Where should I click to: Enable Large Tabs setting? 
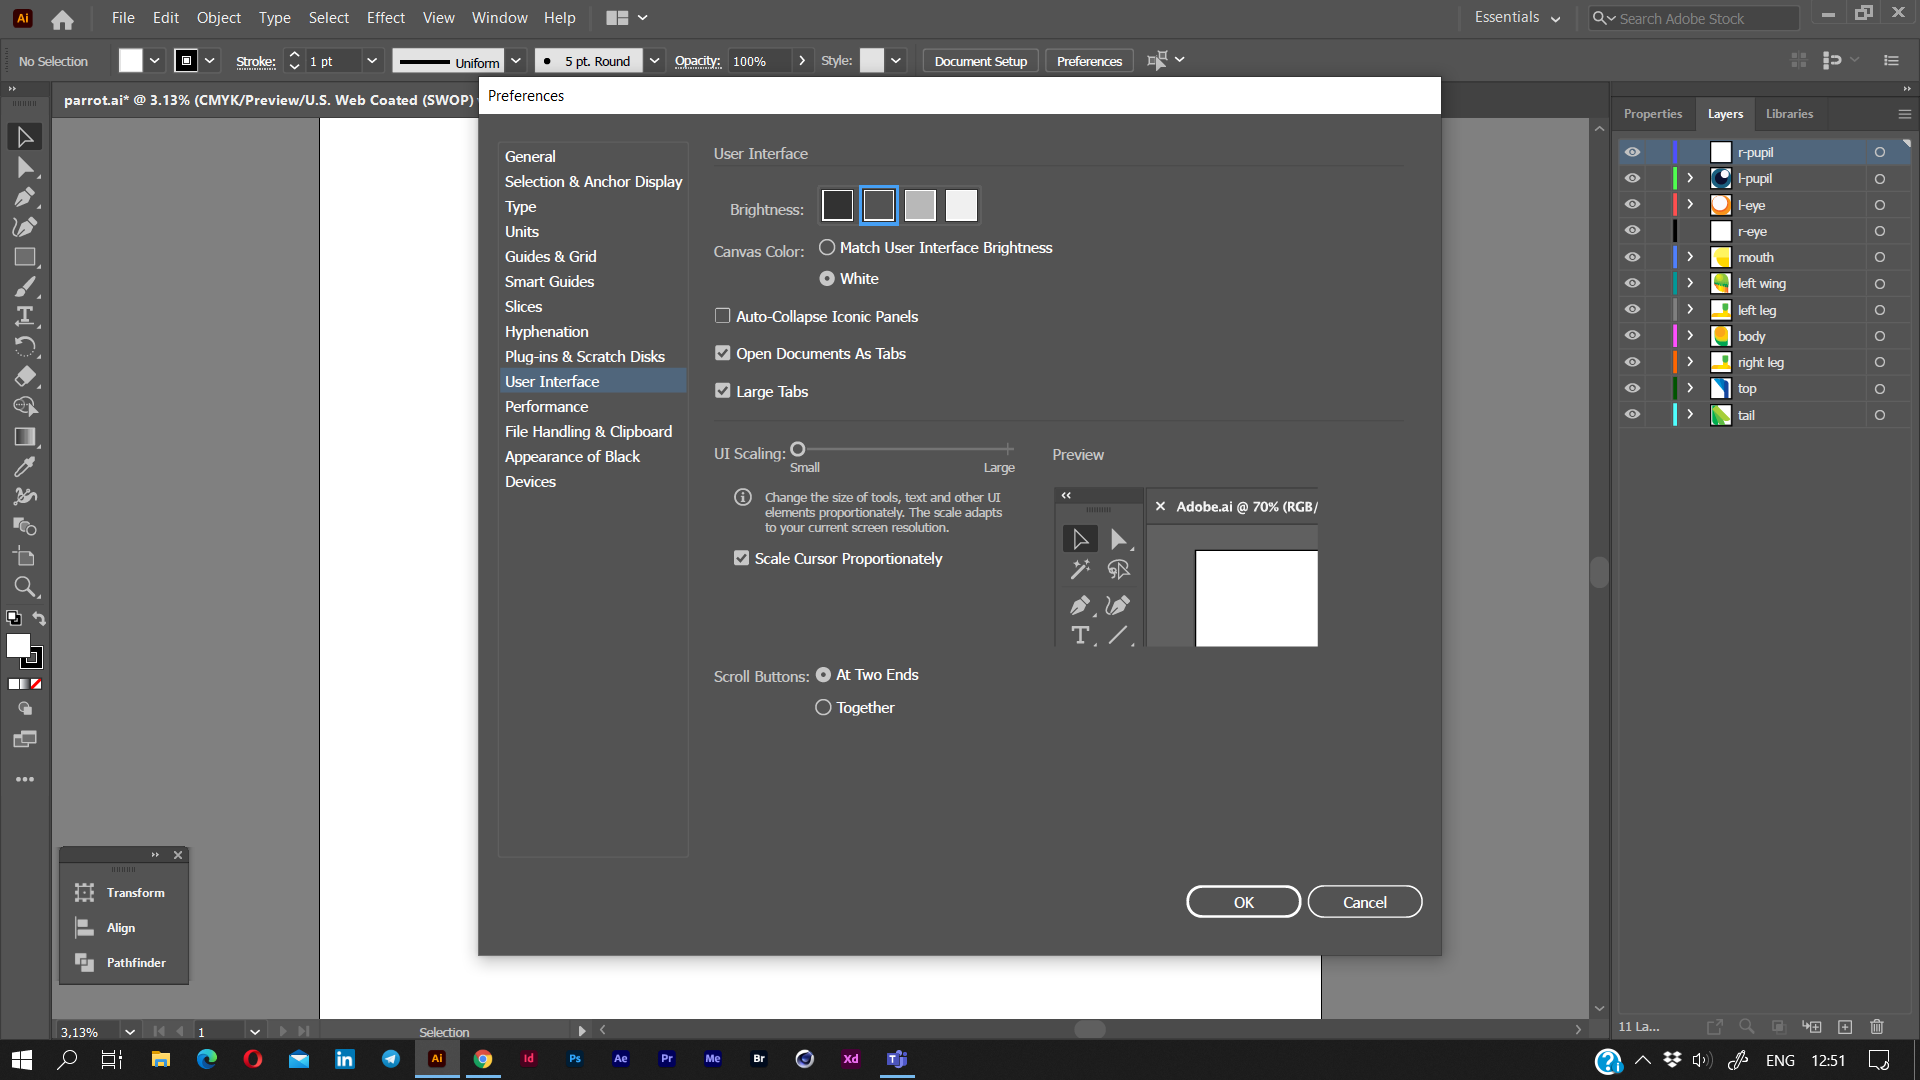tap(724, 390)
